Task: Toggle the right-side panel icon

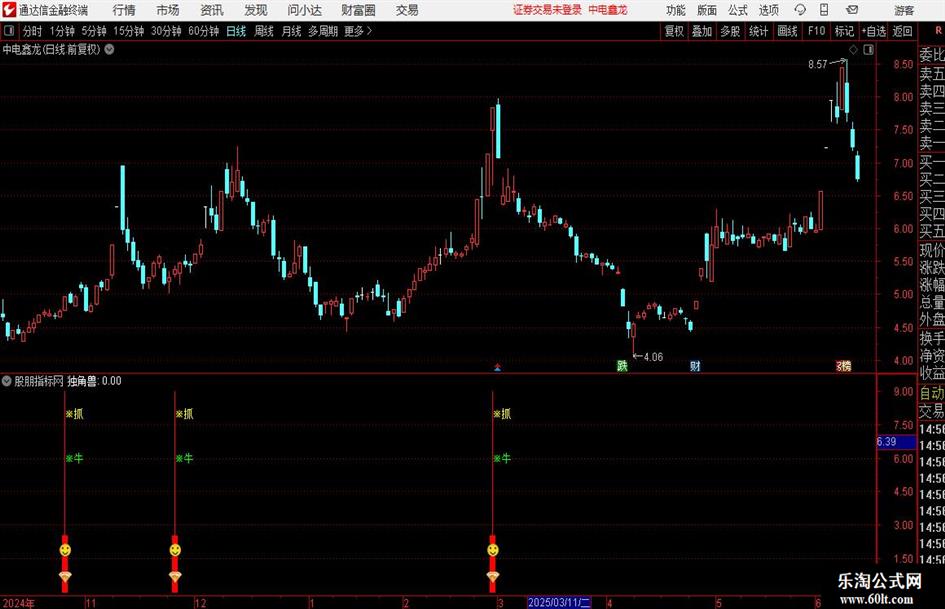Action: coord(868,49)
